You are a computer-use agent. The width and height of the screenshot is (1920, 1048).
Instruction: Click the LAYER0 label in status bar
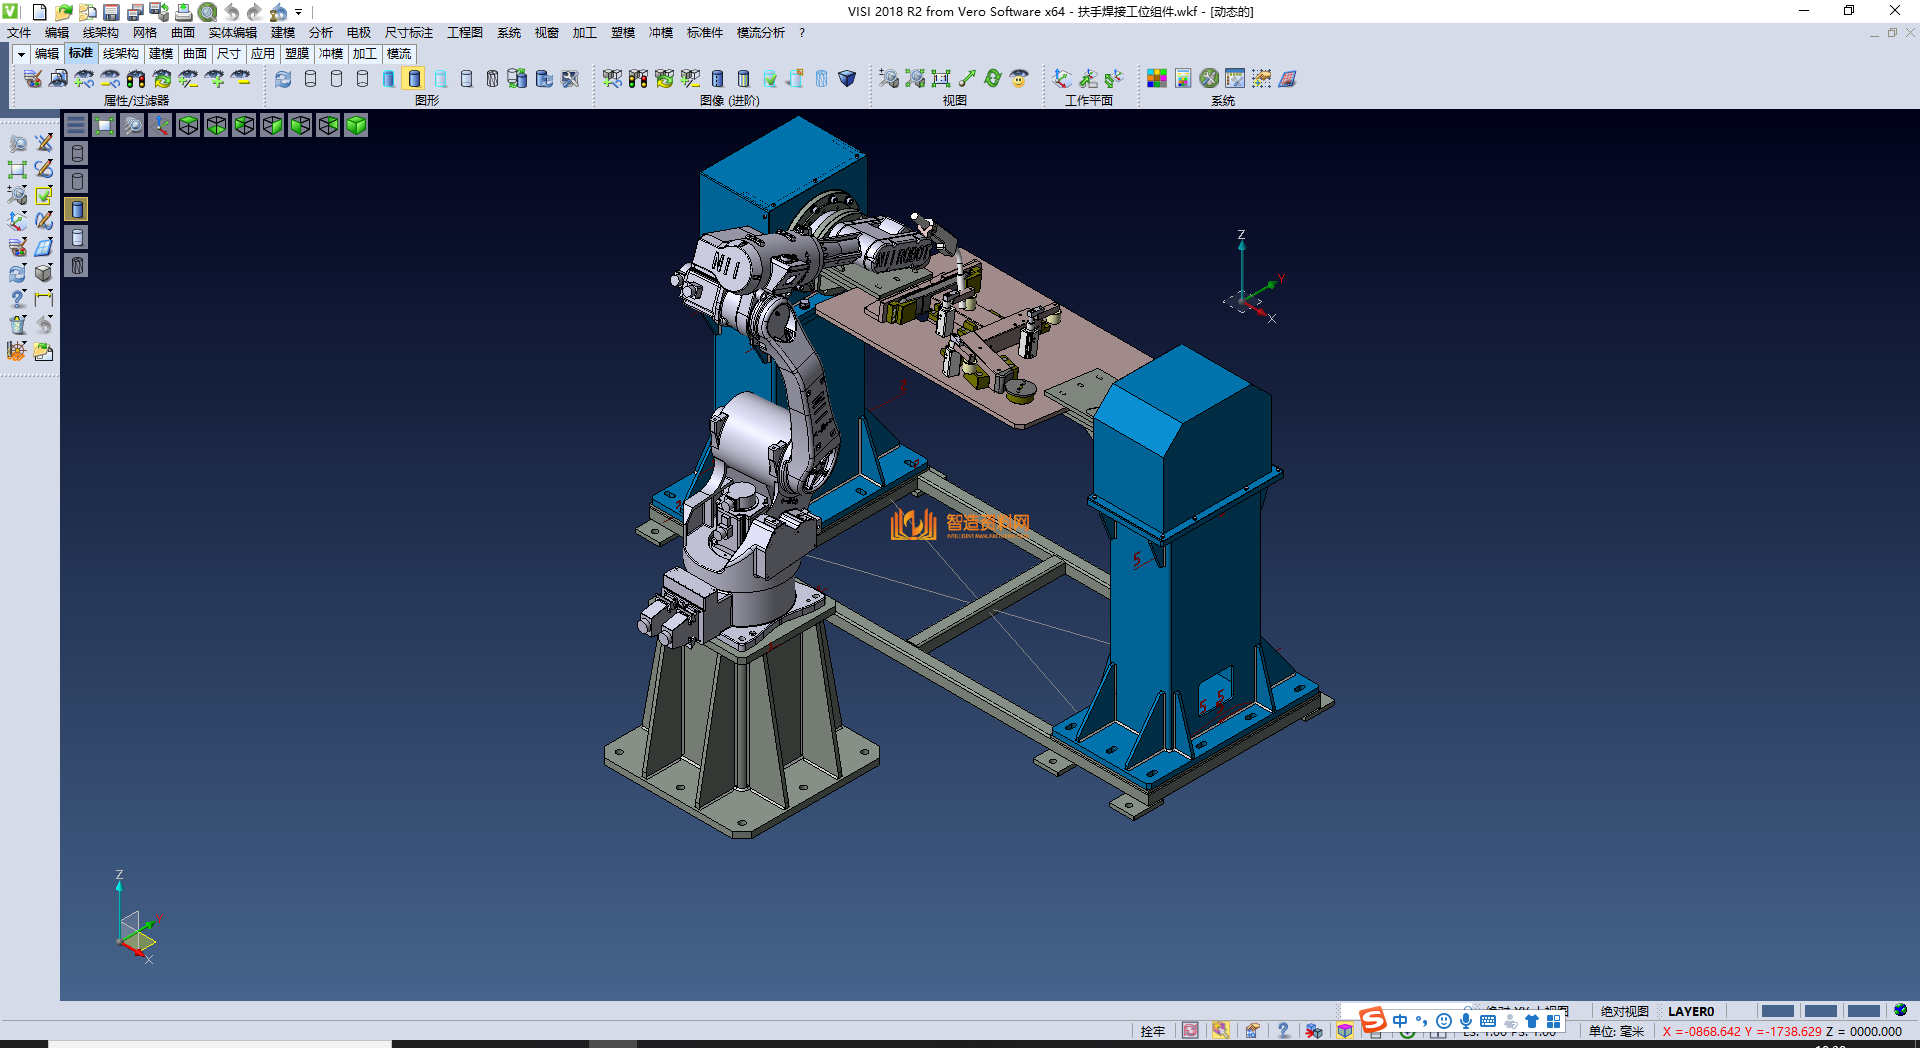click(x=1690, y=1011)
